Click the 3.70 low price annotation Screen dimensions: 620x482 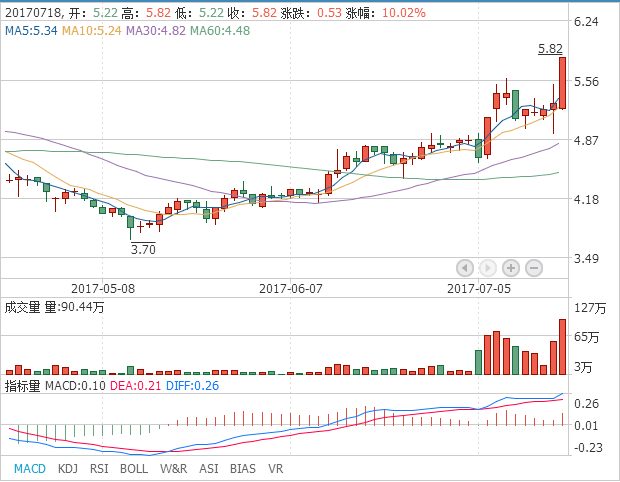(143, 250)
